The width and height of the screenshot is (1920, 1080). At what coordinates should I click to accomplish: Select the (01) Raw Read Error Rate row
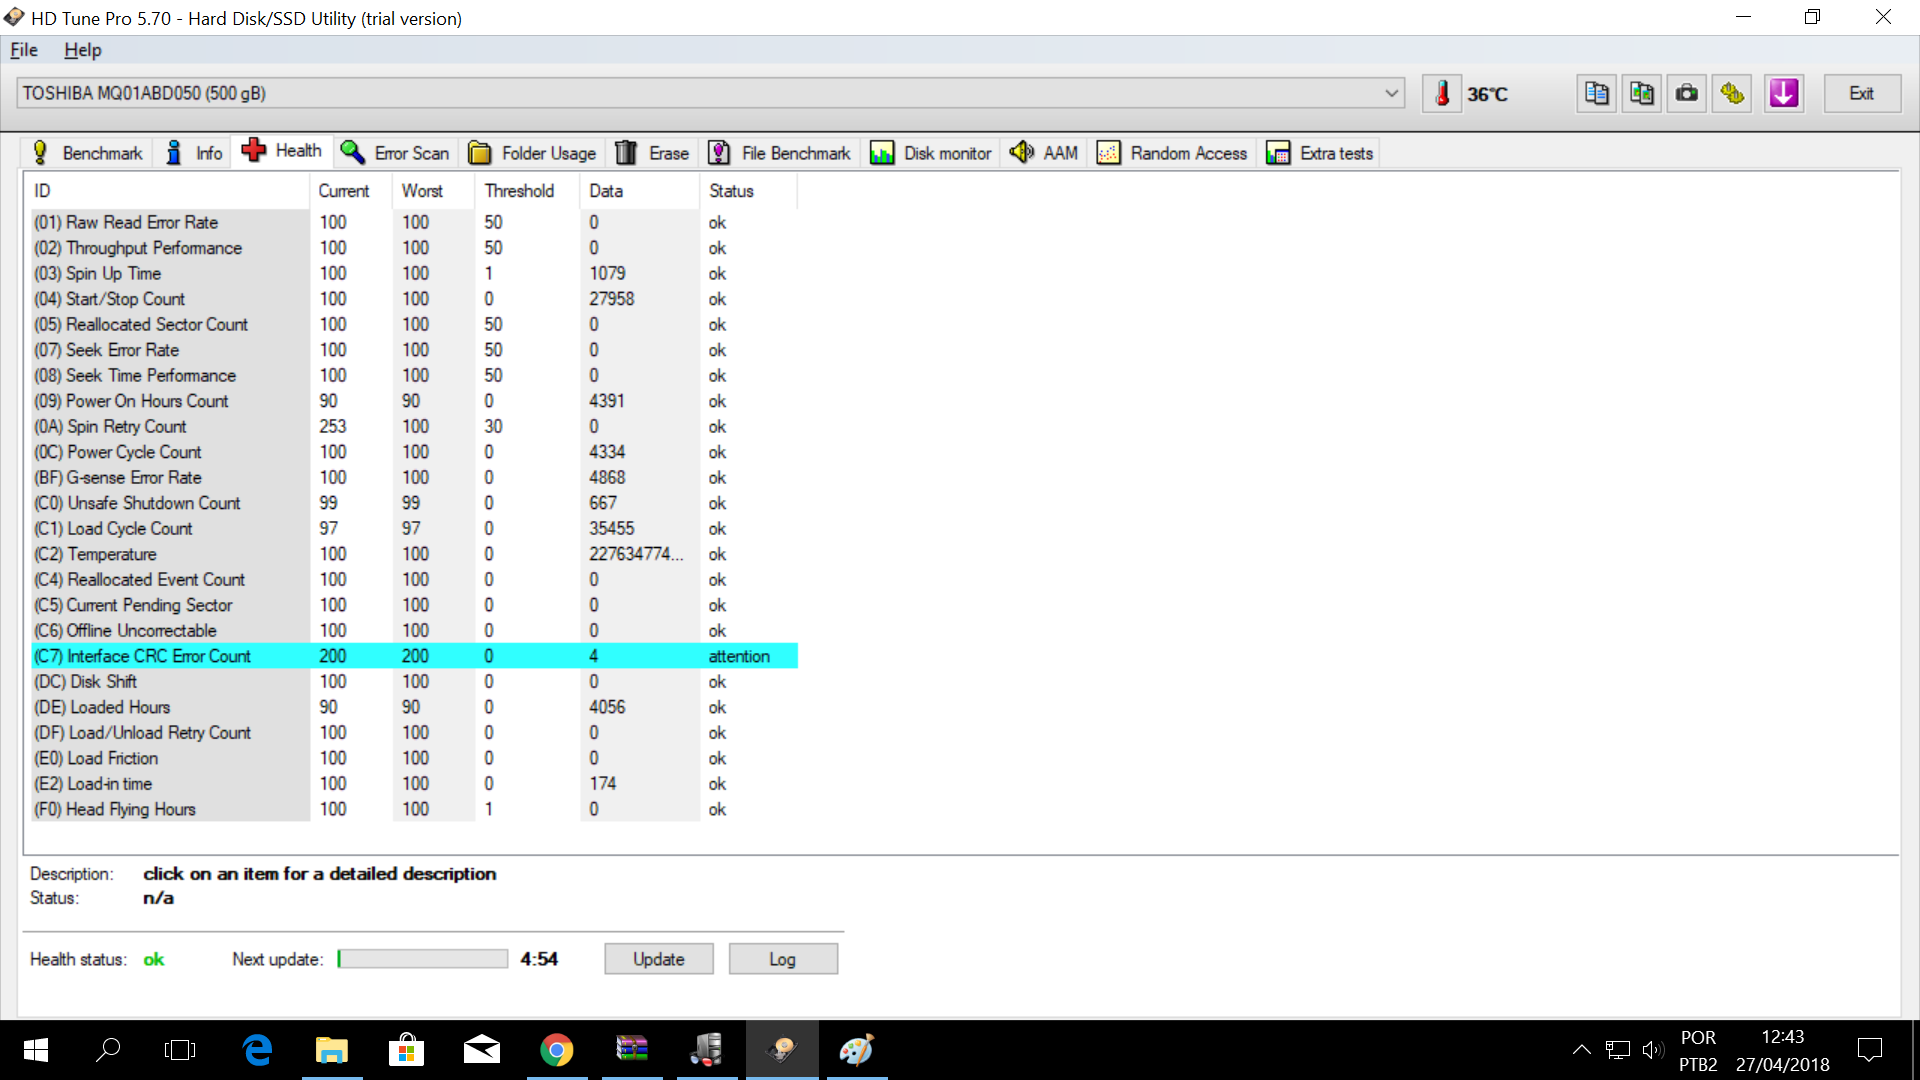pos(414,222)
